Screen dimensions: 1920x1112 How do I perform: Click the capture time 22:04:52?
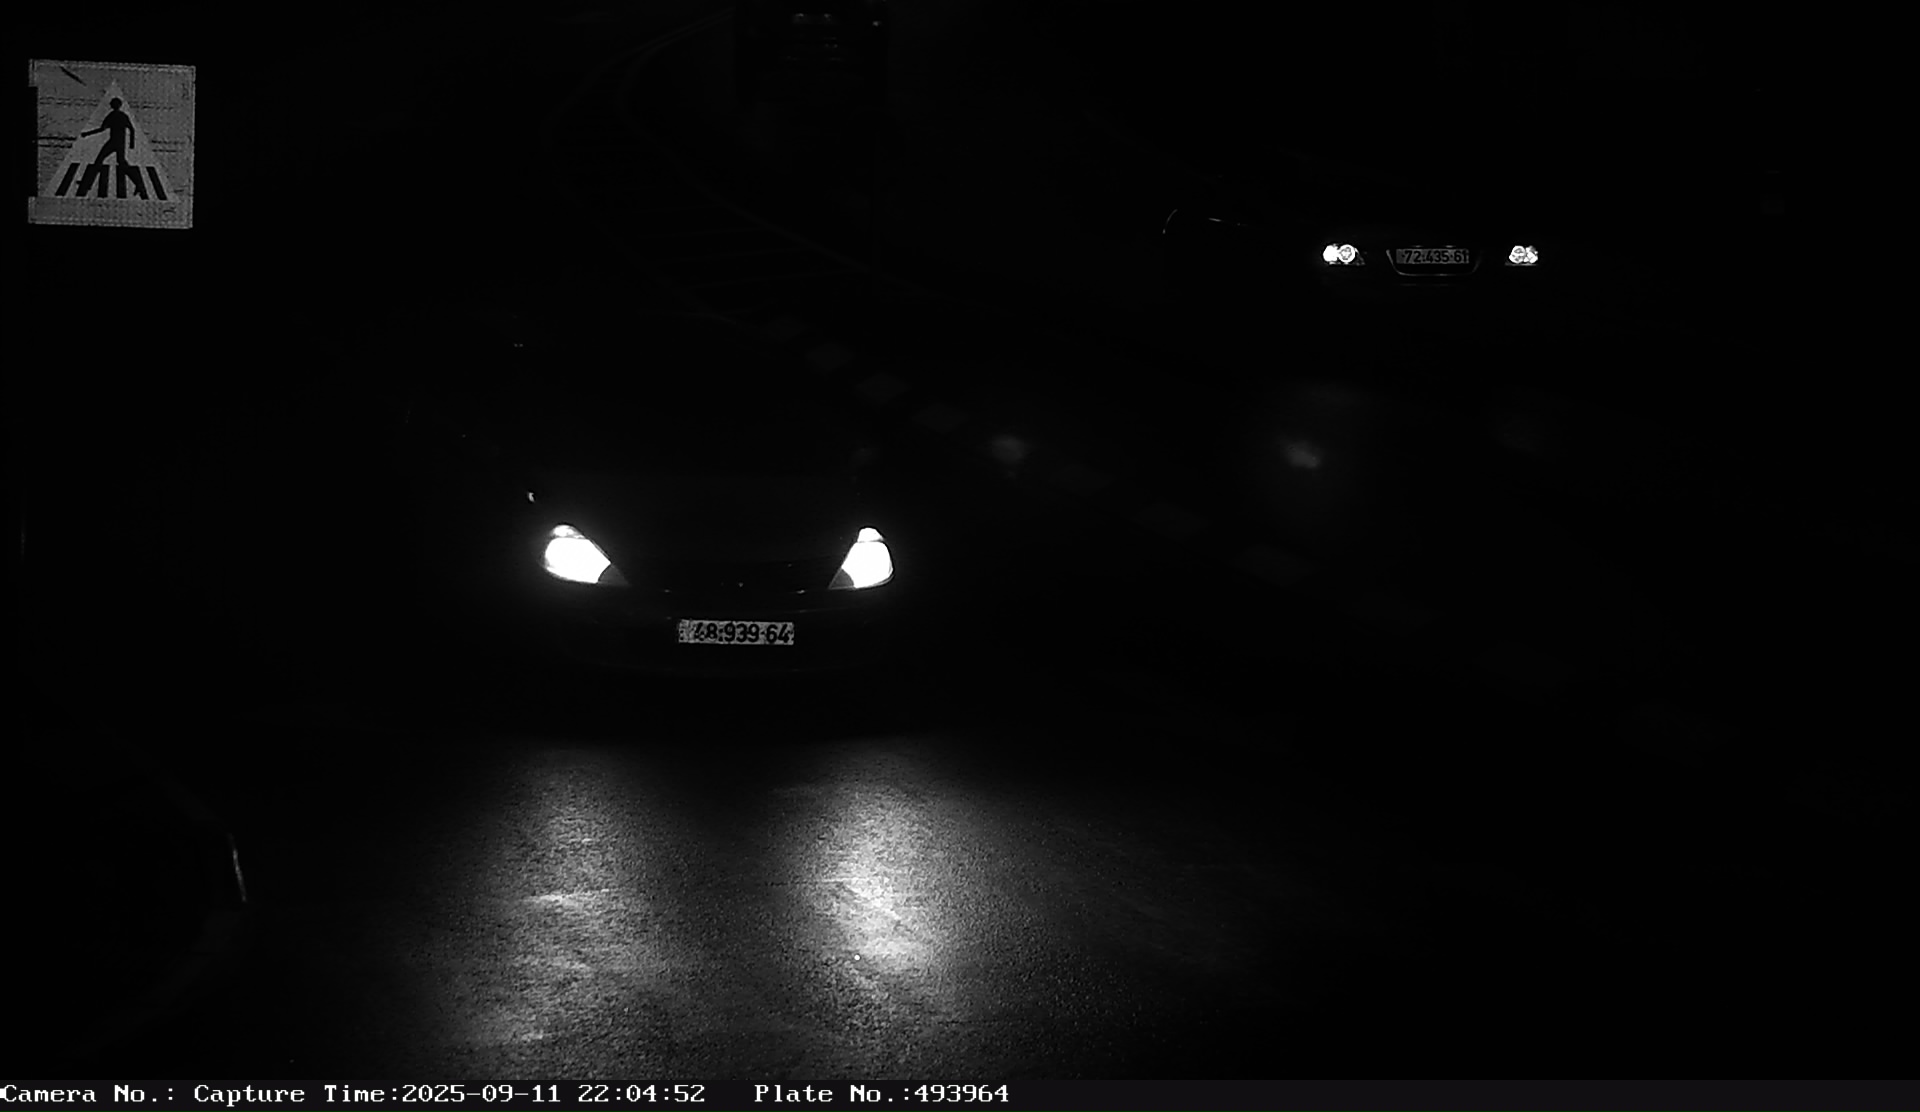(641, 1094)
